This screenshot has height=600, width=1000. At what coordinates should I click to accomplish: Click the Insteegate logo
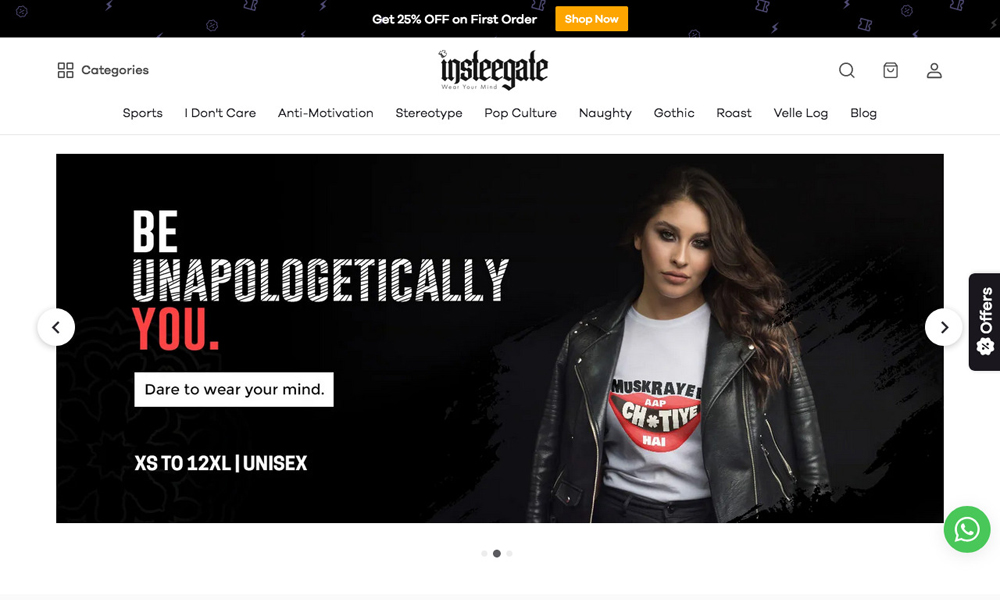point(493,70)
